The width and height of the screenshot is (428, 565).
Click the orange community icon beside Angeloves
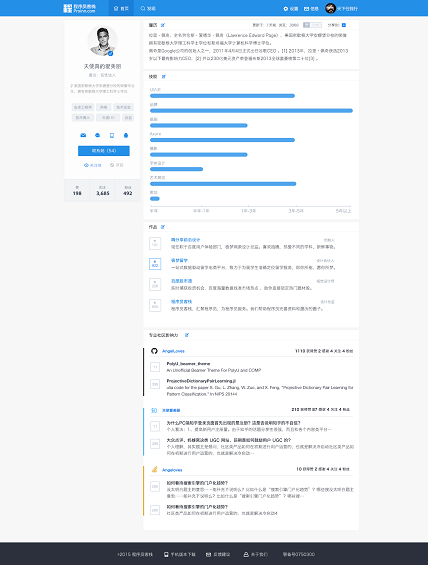click(154, 469)
